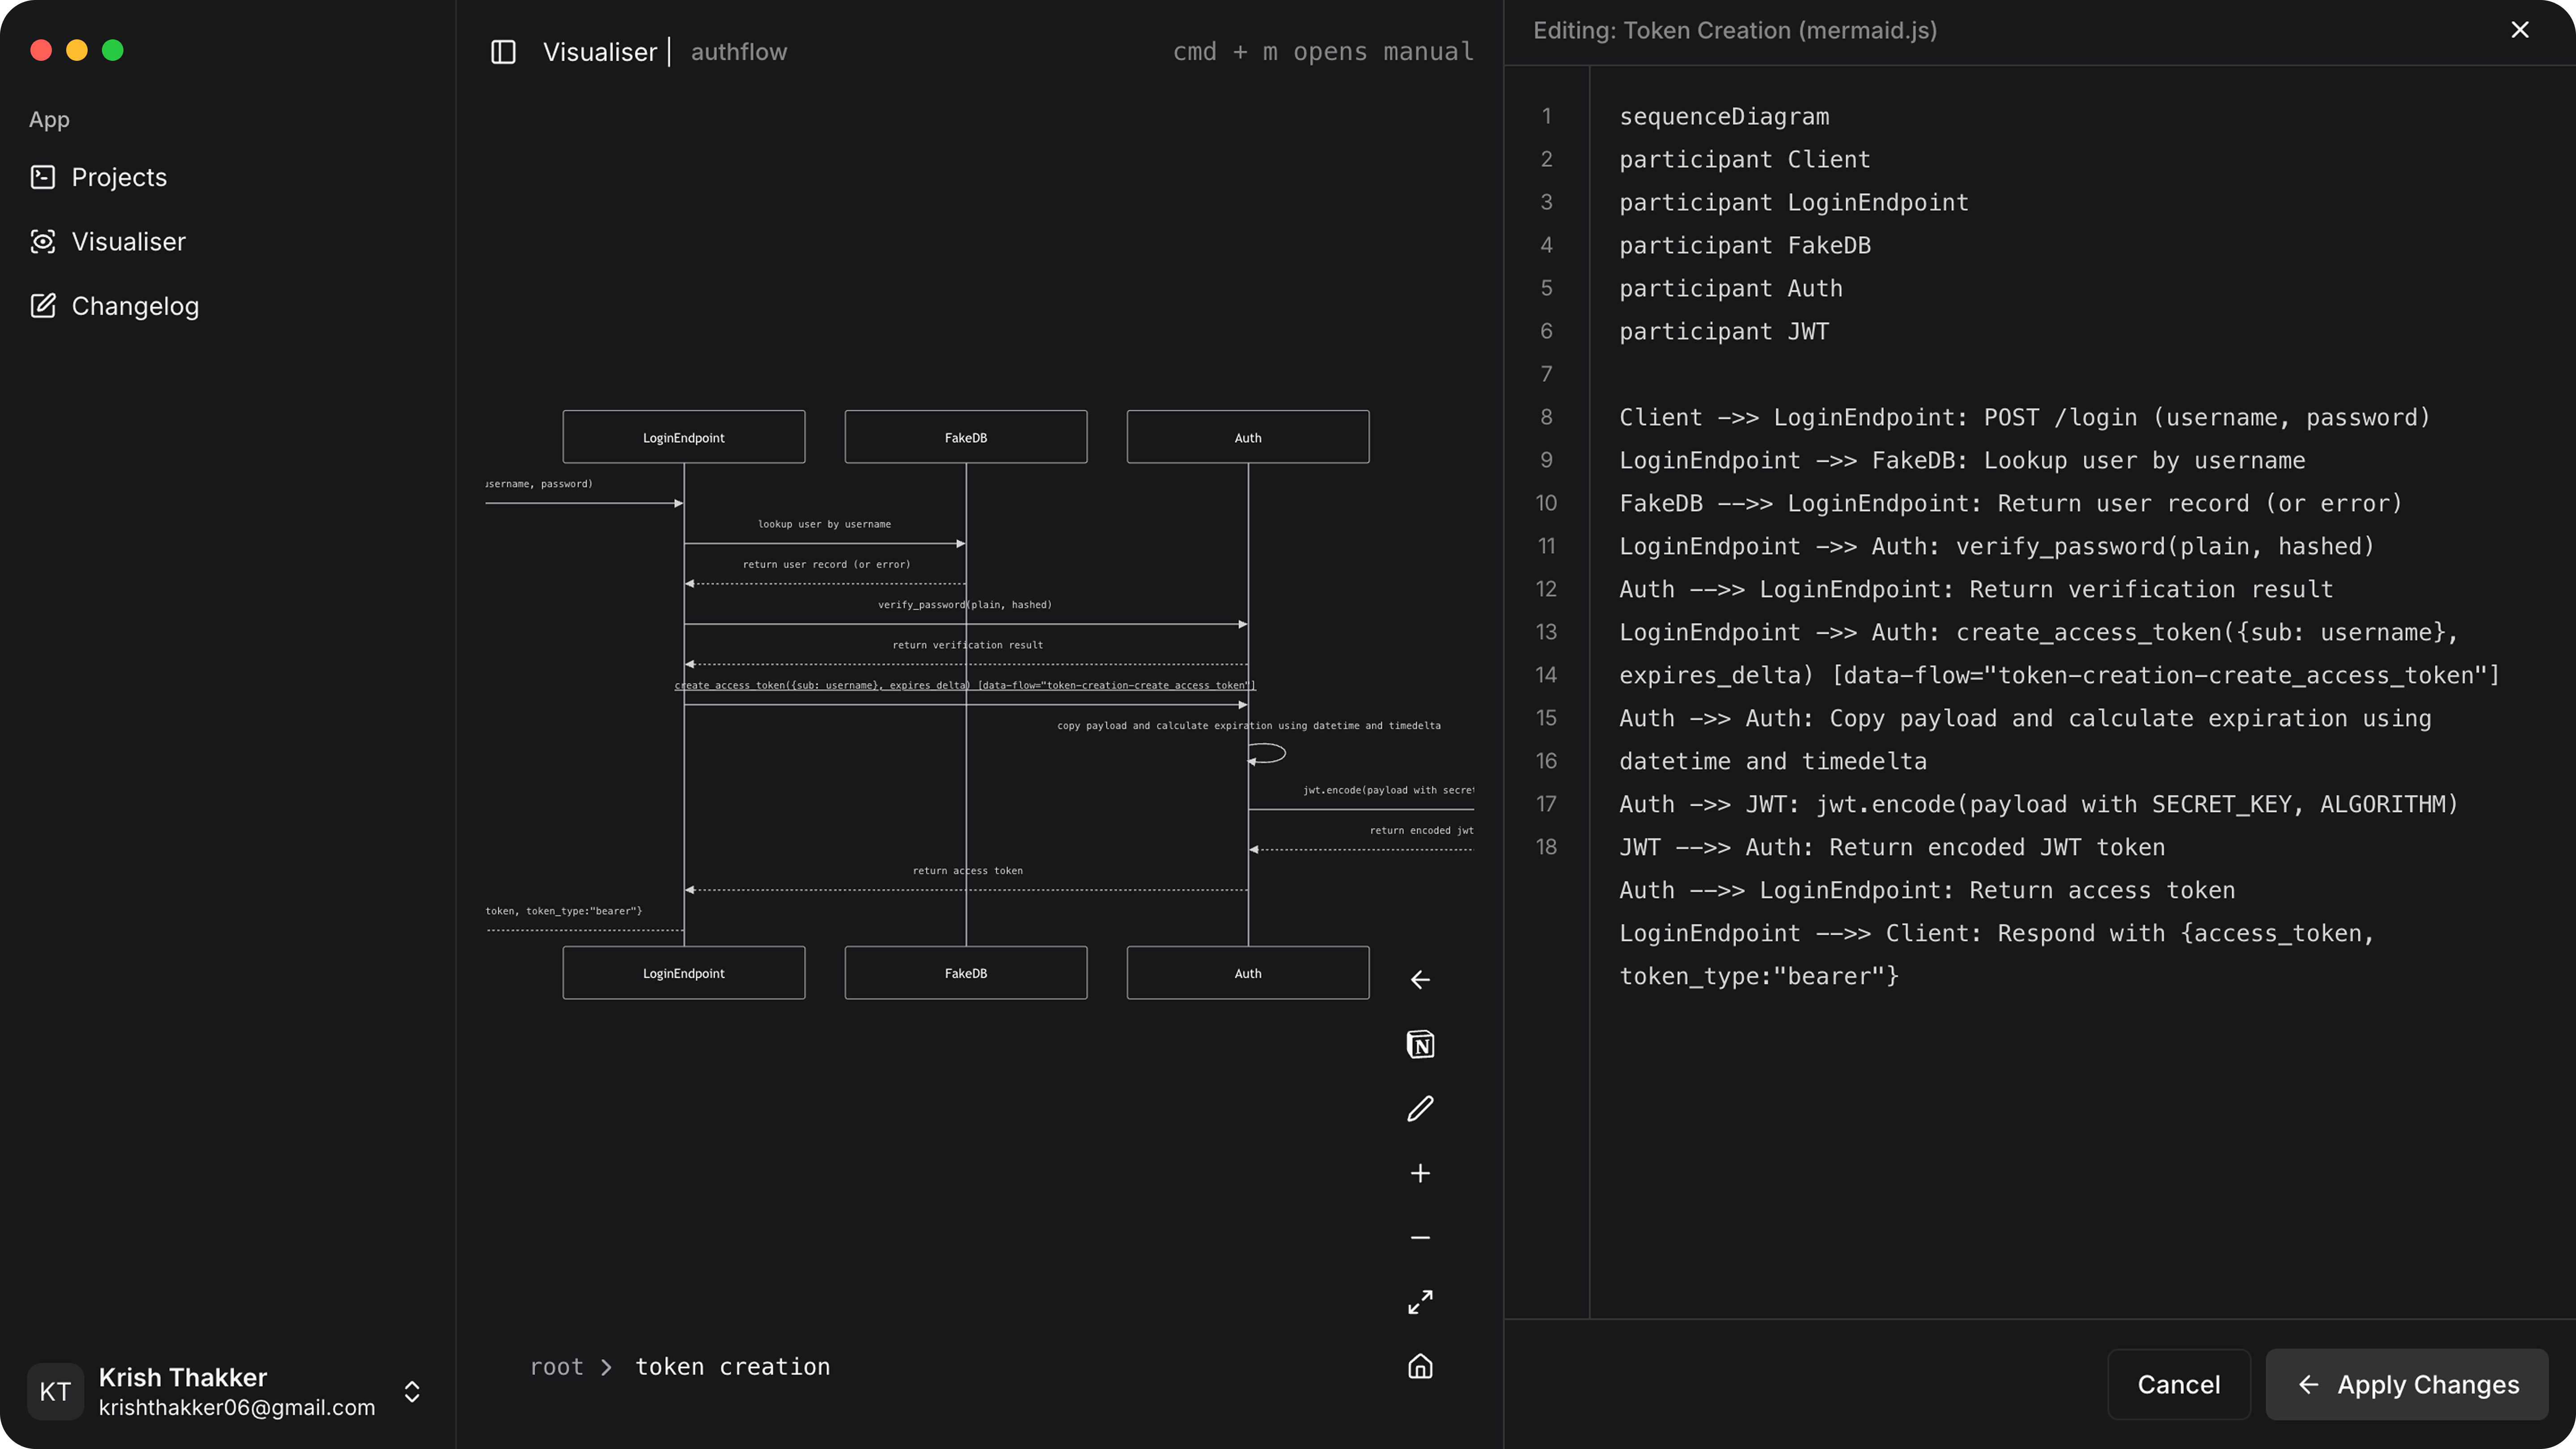Screen dimensions: 2576x1449
Task: Place cursor on 'participant LoginEndpoint' line
Action: (1794, 202)
